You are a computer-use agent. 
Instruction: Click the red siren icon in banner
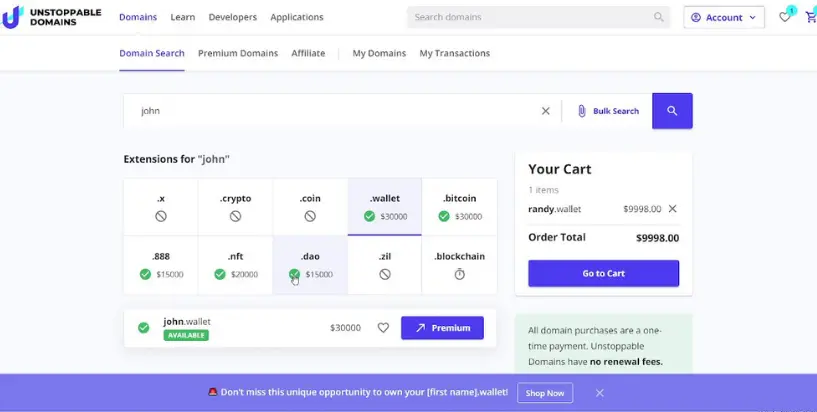[213, 392]
